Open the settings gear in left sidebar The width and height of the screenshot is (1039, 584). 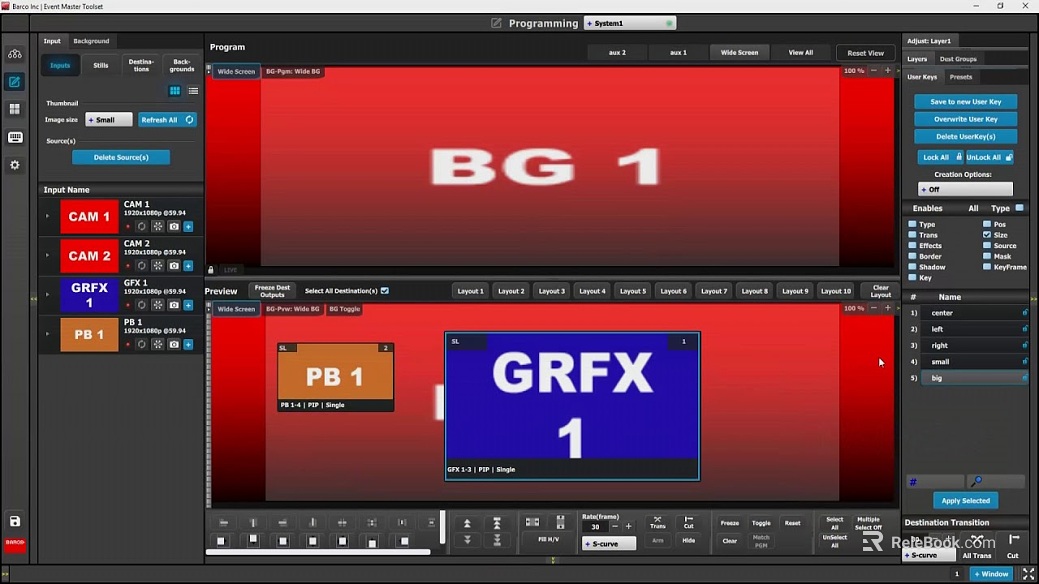(14, 165)
